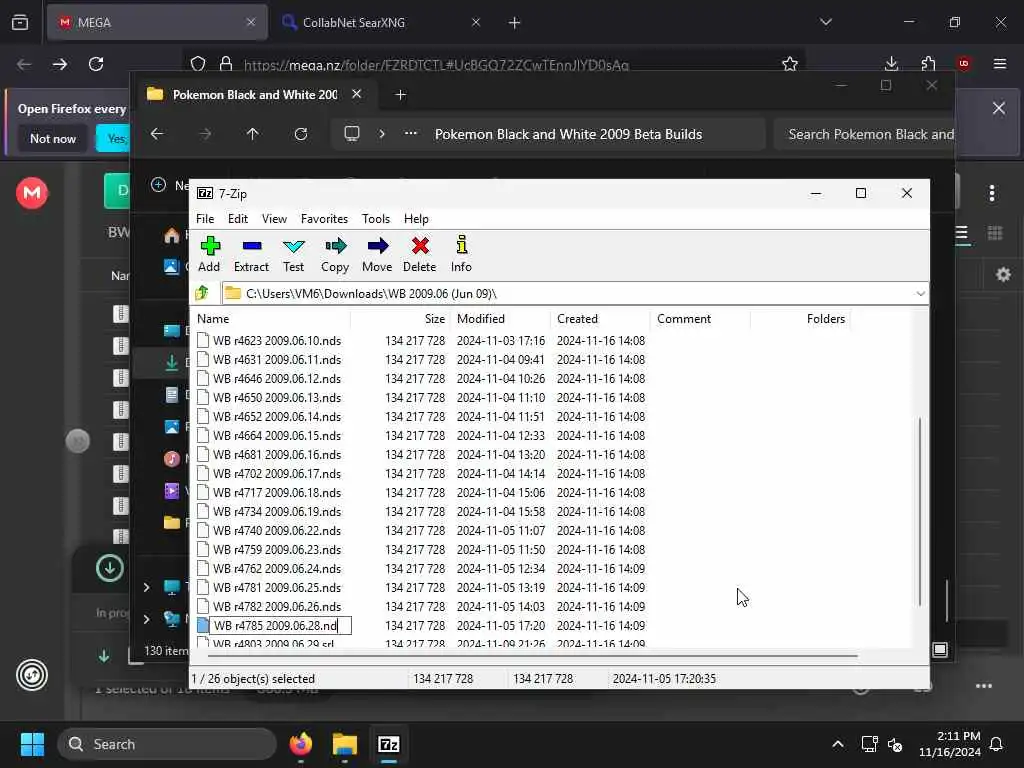Click the 7-Zip vertical scrollbar
The width and height of the screenshot is (1024, 768).
pyautogui.click(x=920, y=511)
